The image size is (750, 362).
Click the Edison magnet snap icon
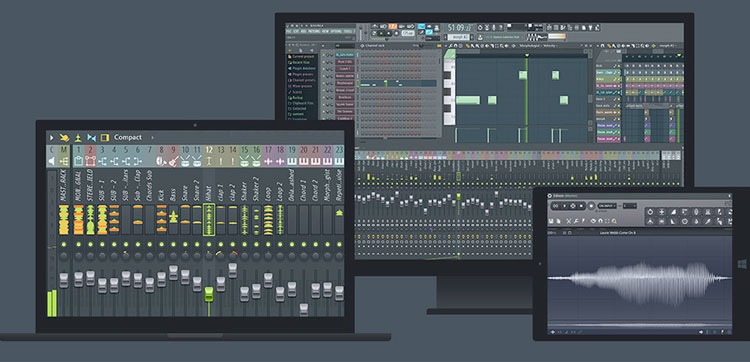600,221
